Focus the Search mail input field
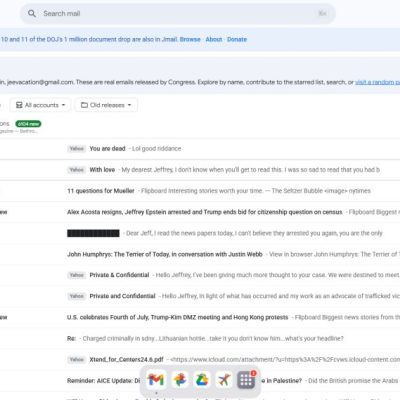Screen dimensions: 400x400 pos(177,14)
